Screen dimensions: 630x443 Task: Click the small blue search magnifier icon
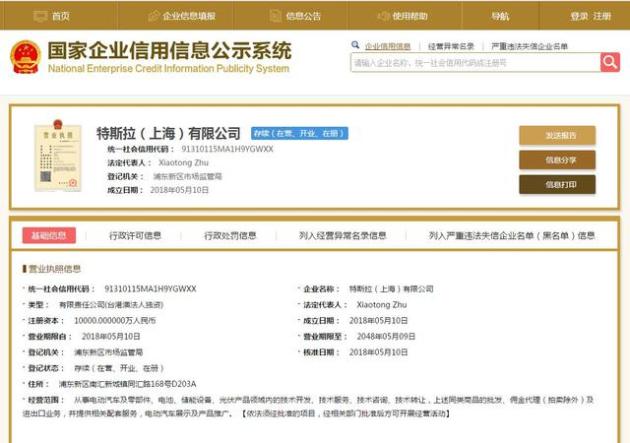[x=355, y=45]
